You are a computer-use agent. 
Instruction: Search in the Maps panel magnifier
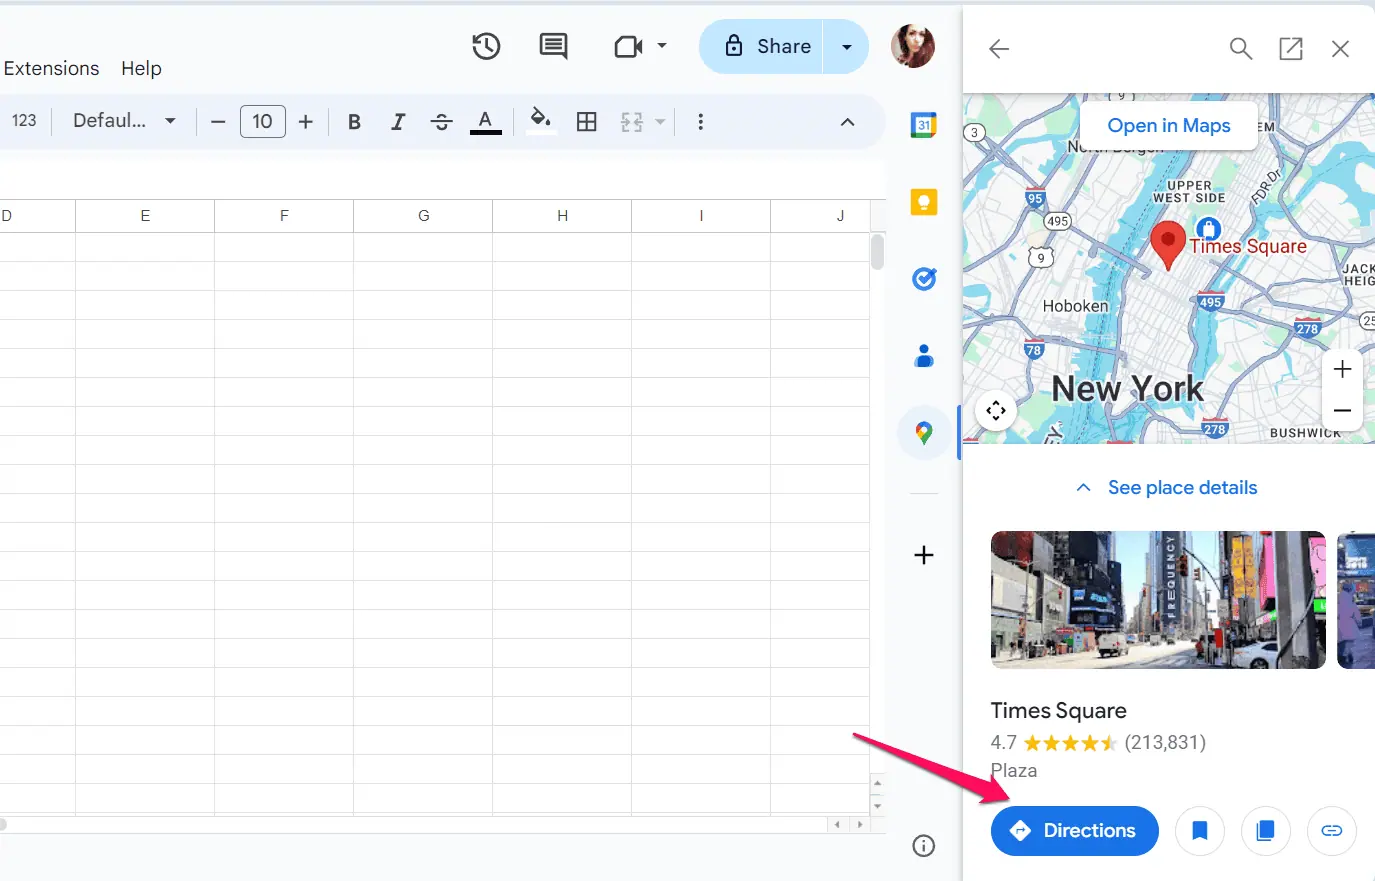pyautogui.click(x=1241, y=48)
